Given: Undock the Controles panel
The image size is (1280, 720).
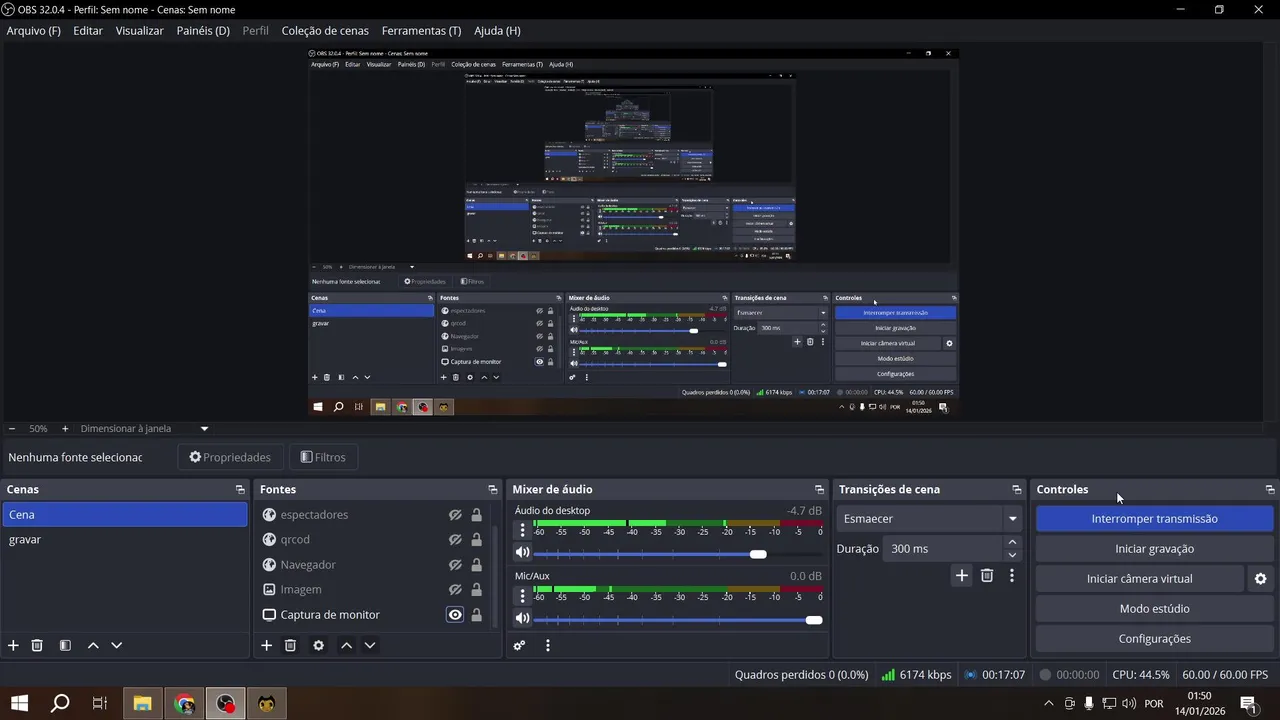Looking at the screenshot, I should 1270,489.
